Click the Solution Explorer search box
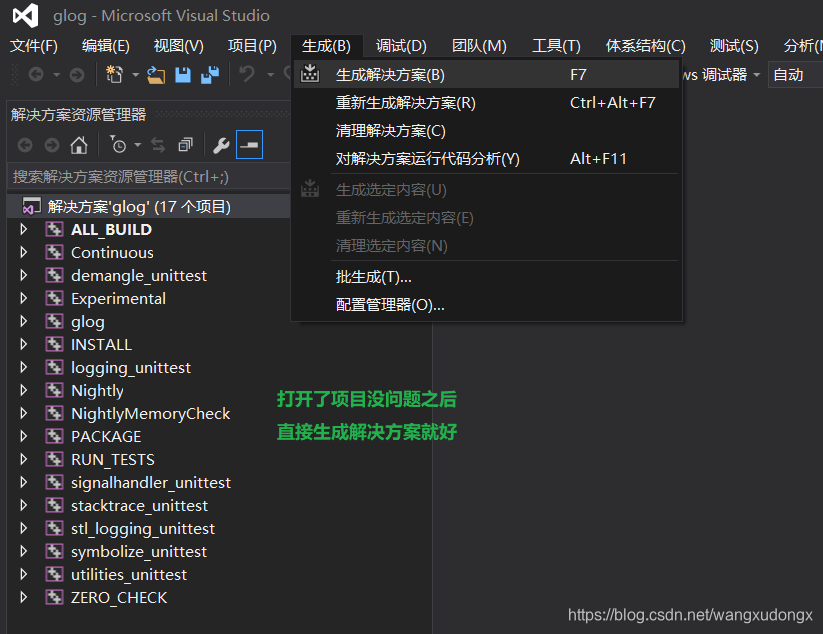Image resolution: width=823 pixels, height=634 pixels. coord(149,177)
